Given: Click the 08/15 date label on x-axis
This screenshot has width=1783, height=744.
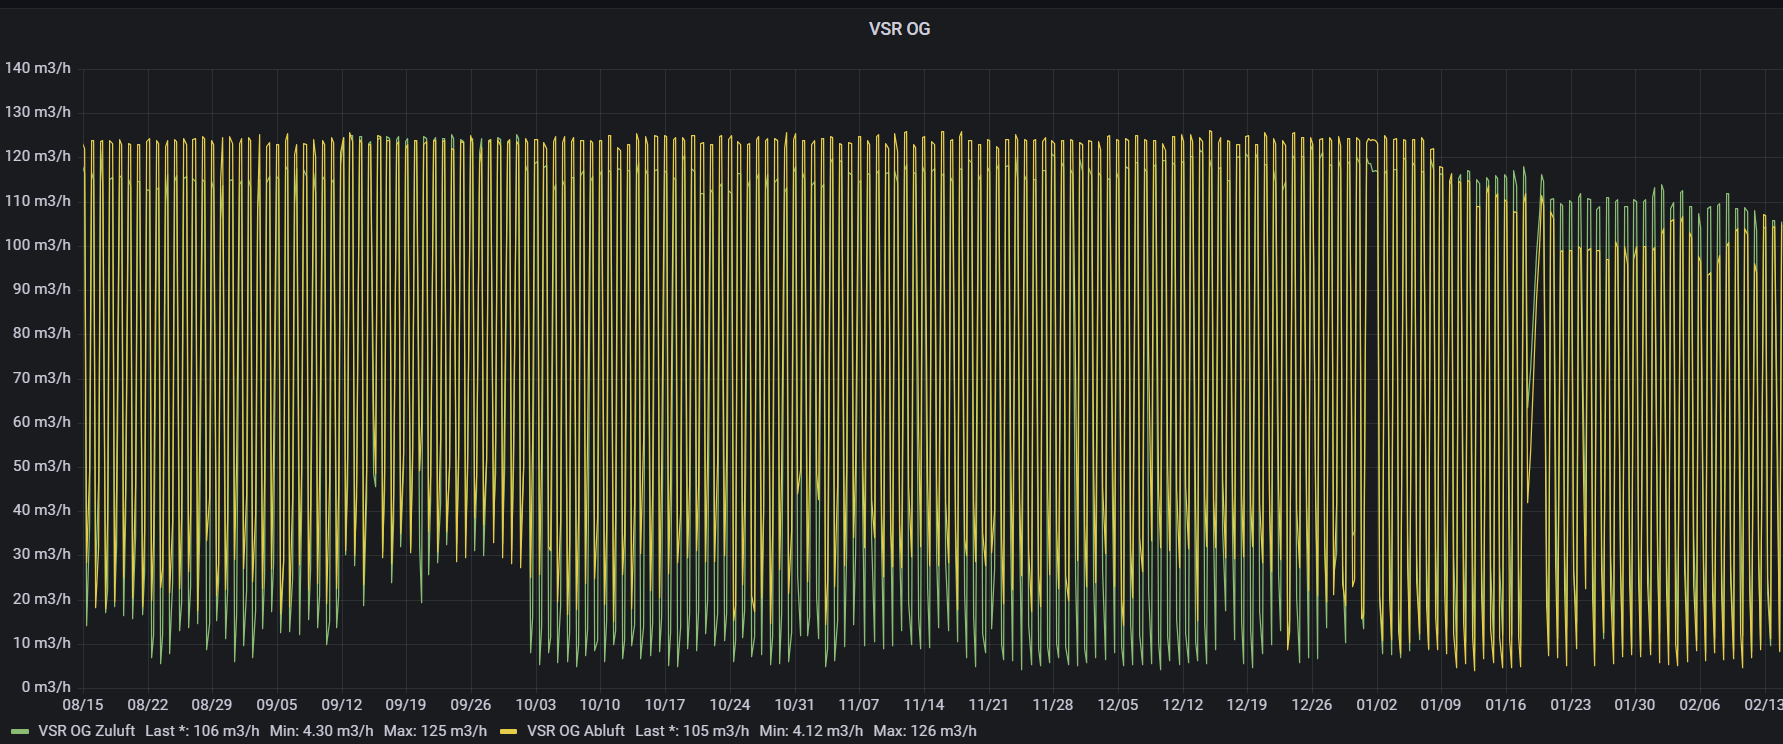Looking at the screenshot, I should 83,705.
